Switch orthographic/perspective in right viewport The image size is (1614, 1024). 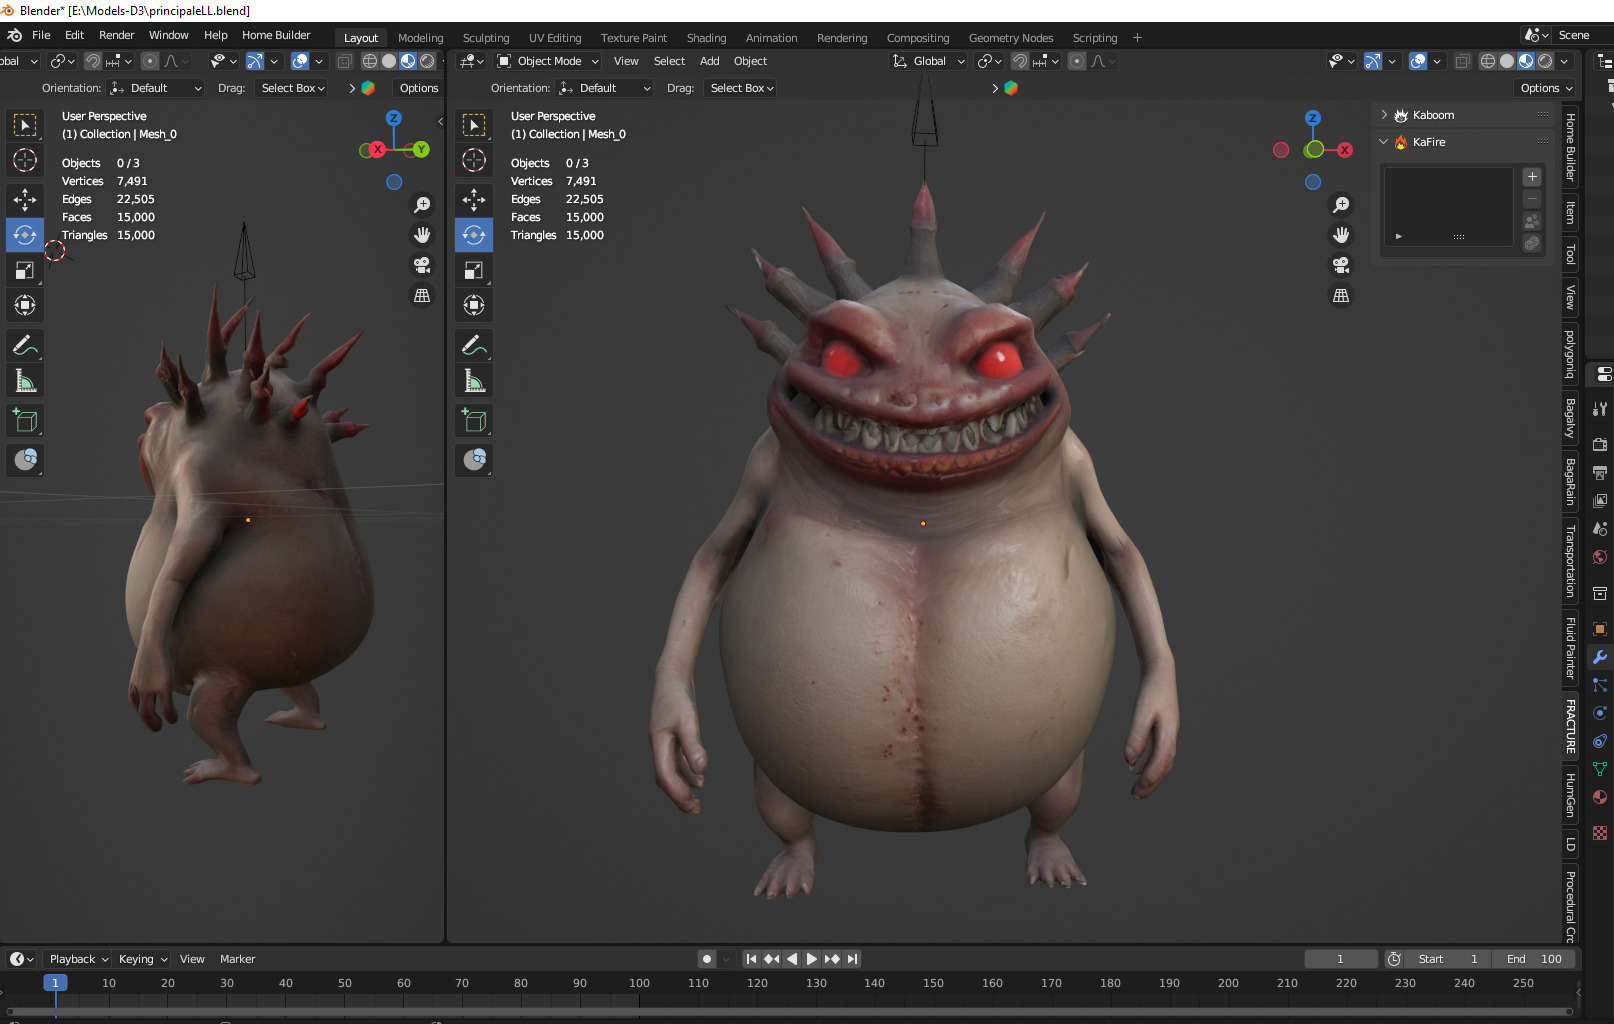[x=1341, y=295]
